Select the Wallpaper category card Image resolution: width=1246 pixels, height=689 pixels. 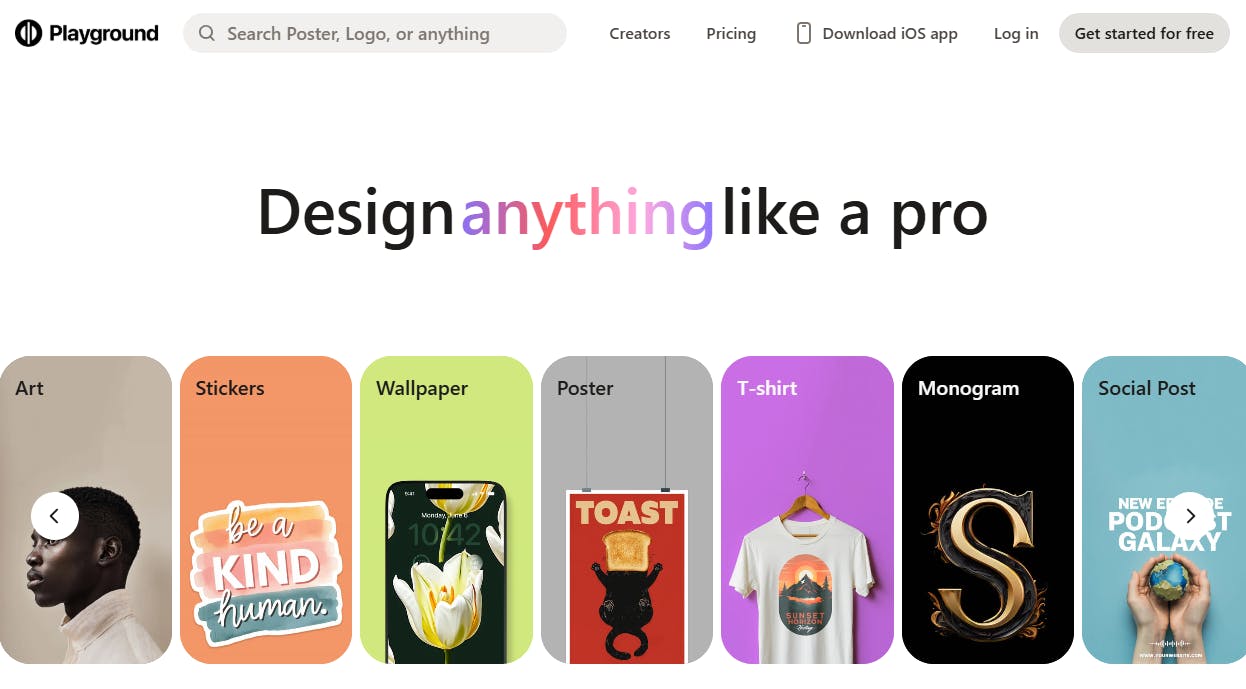[x=446, y=510]
